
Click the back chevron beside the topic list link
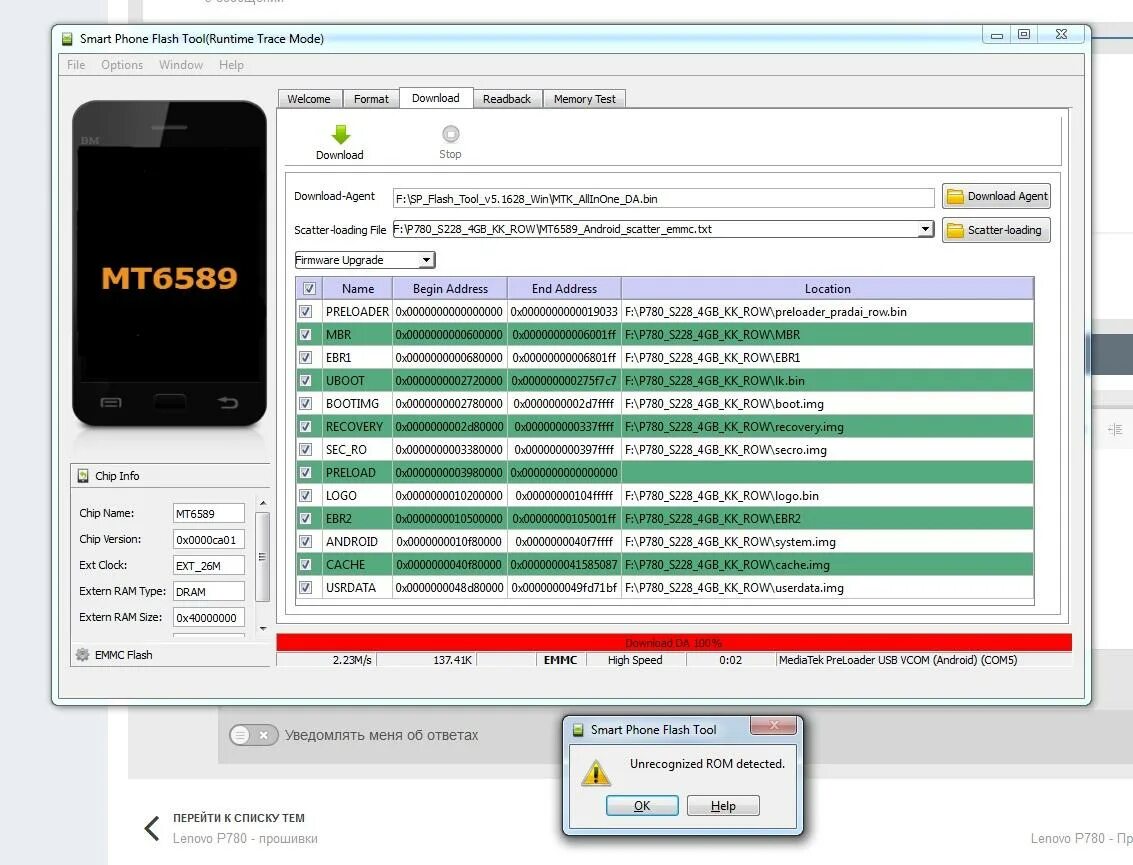(x=152, y=828)
